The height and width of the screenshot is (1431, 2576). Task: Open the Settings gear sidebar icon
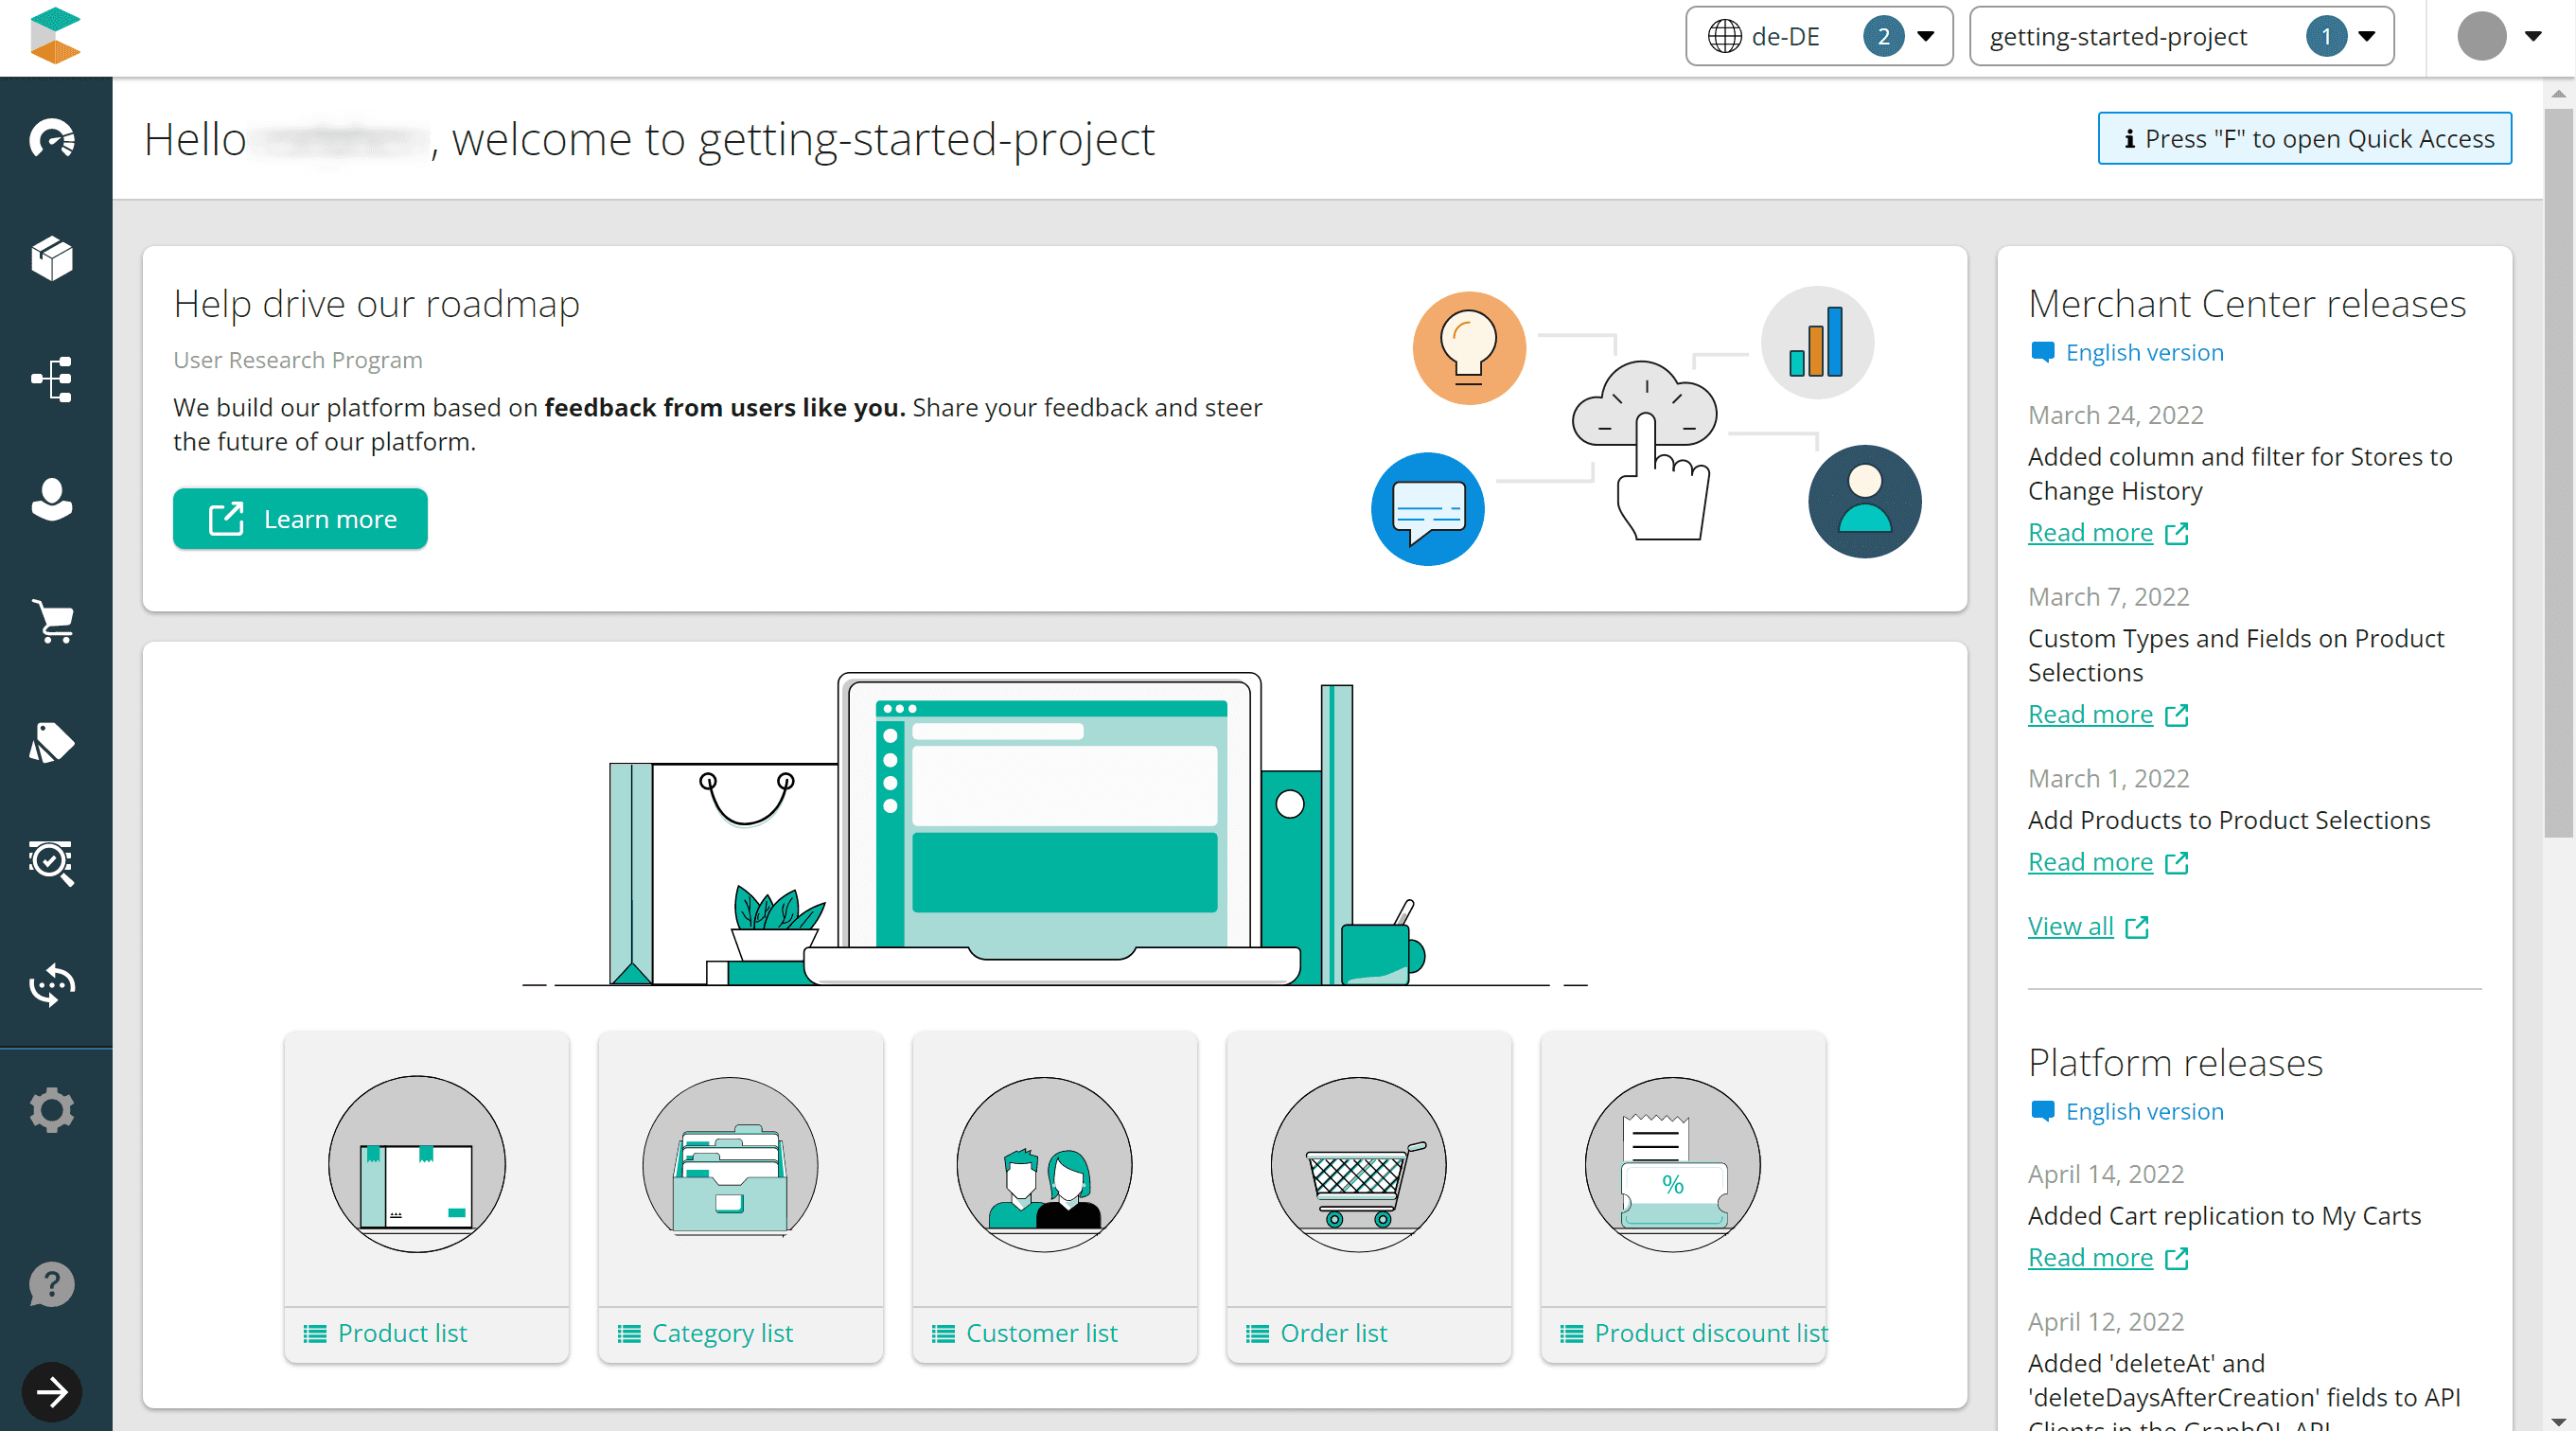coord(52,1109)
